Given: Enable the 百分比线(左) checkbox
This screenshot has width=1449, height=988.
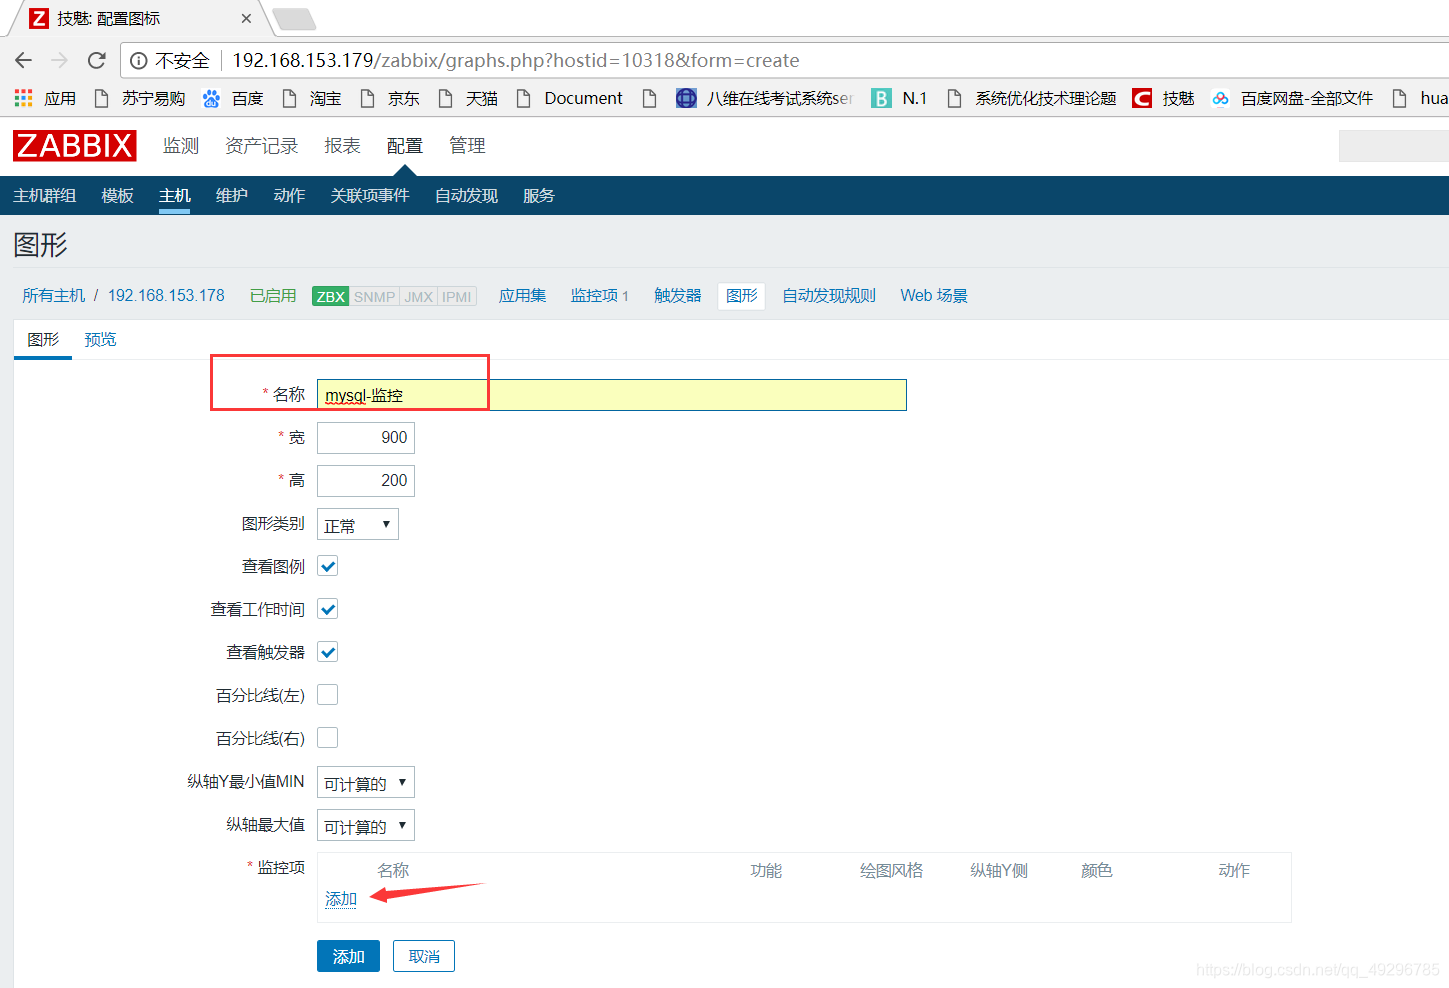Looking at the screenshot, I should [328, 695].
